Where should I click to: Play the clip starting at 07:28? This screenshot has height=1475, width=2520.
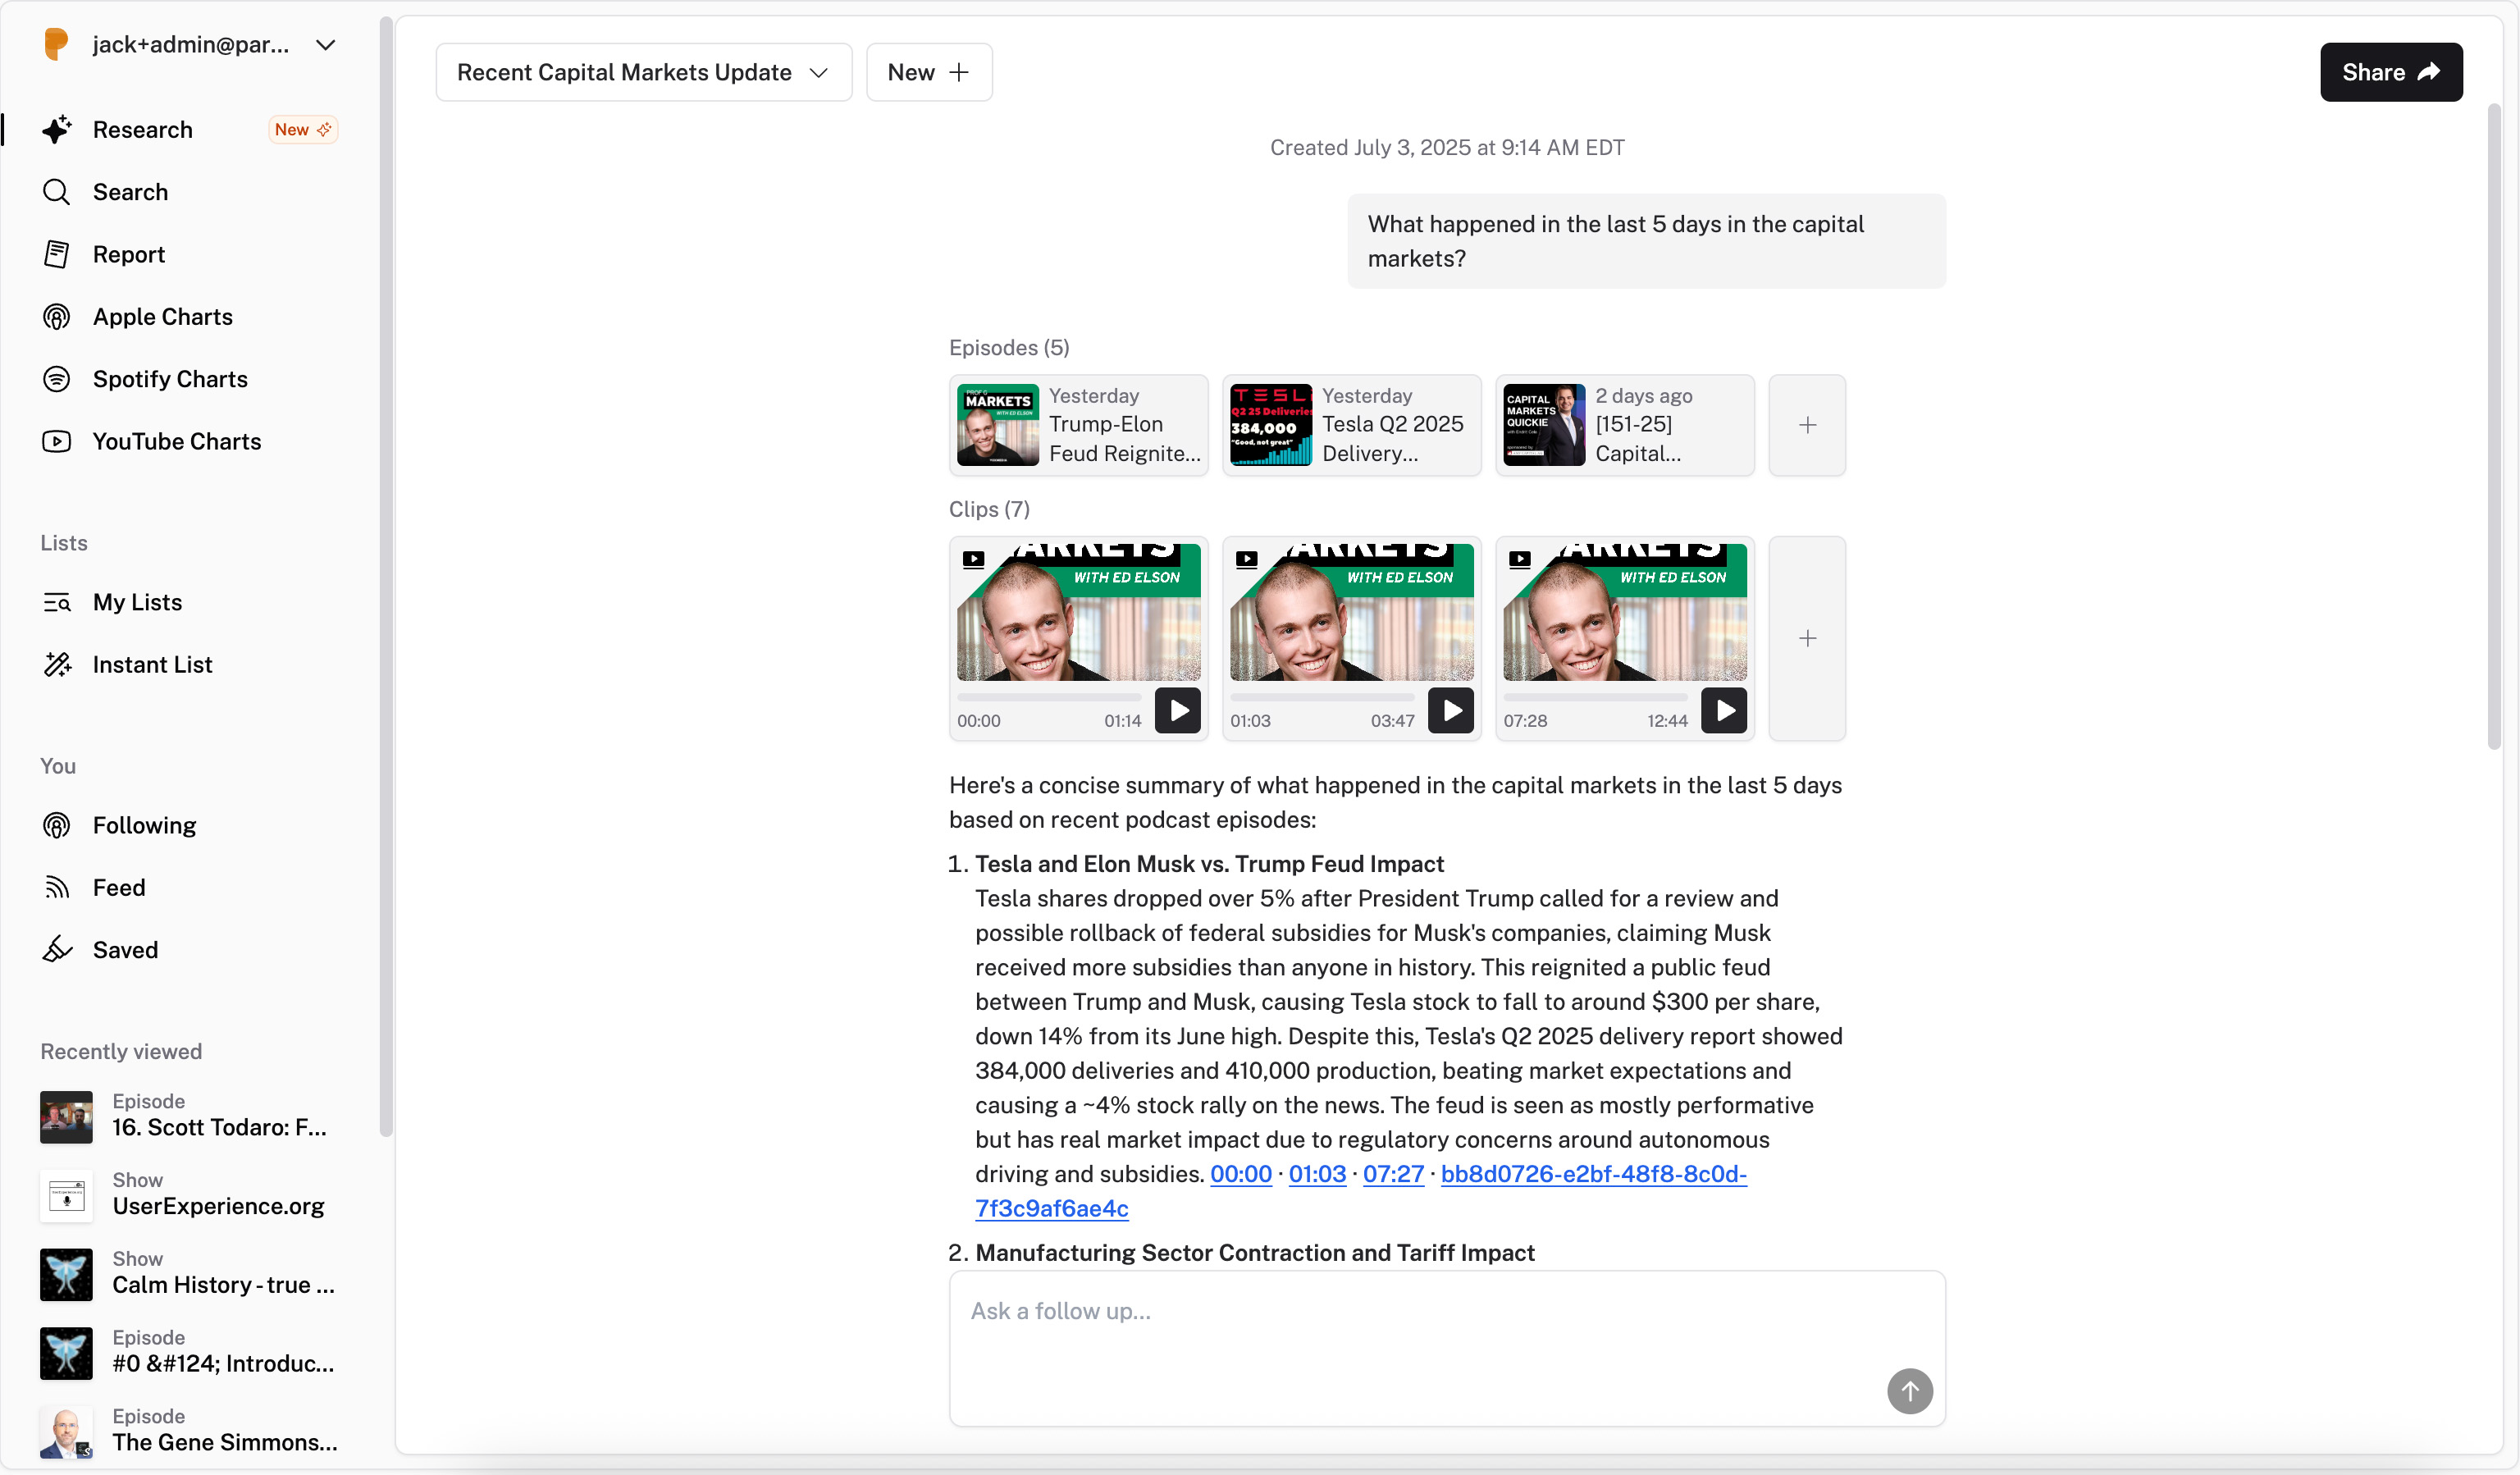[1724, 710]
